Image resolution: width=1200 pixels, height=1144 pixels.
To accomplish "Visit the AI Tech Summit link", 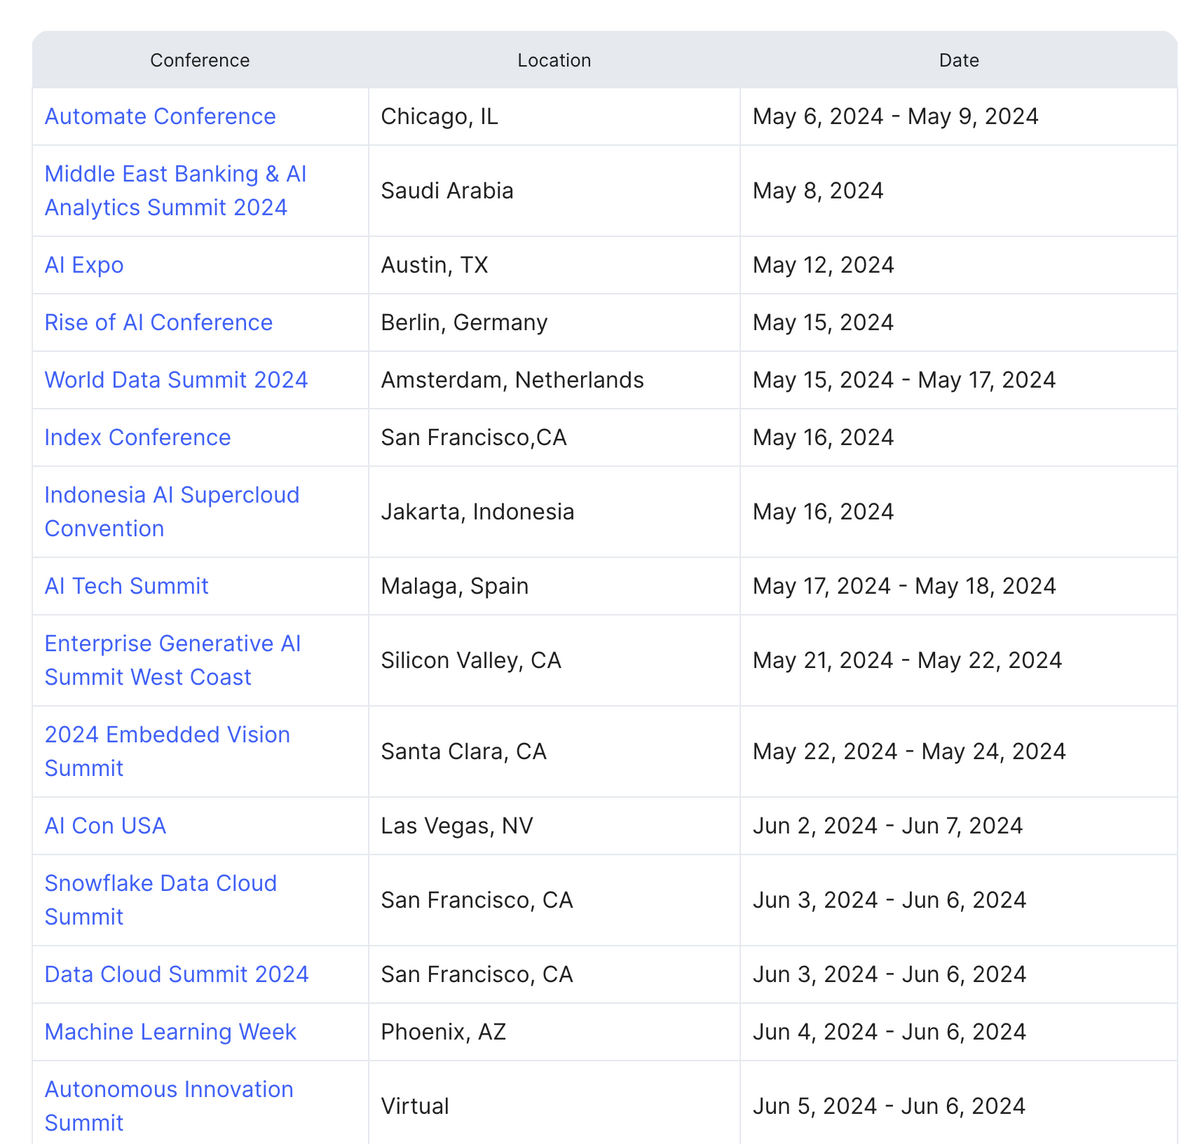I will pos(126,586).
